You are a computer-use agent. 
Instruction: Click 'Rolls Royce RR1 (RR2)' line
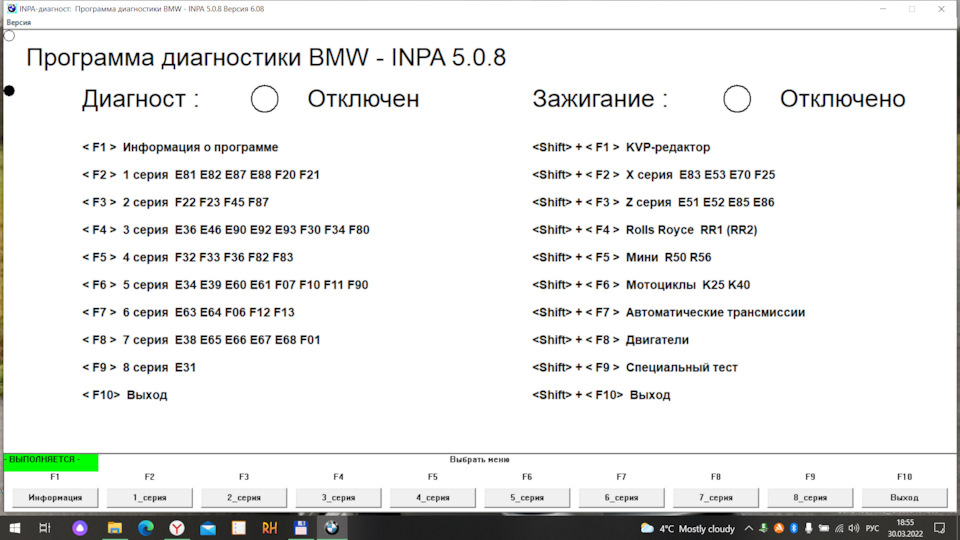click(x=645, y=230)
